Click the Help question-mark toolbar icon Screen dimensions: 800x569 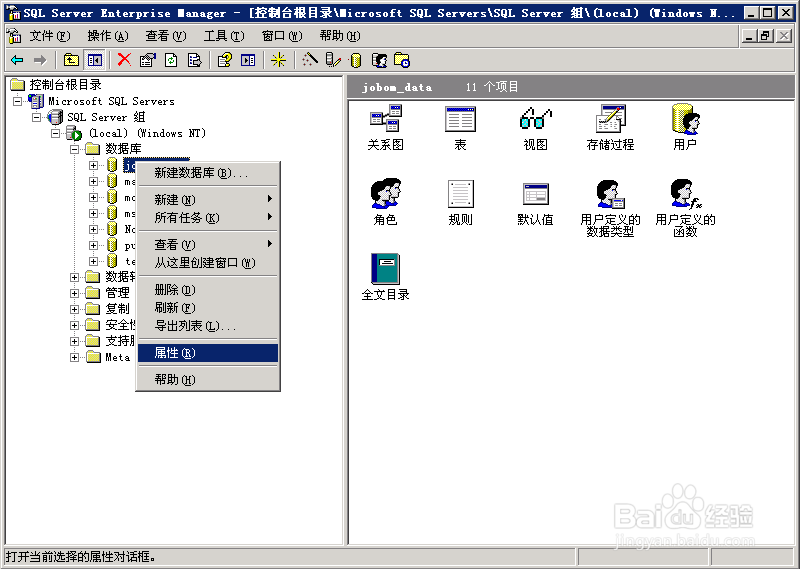[x=224, y=60]
